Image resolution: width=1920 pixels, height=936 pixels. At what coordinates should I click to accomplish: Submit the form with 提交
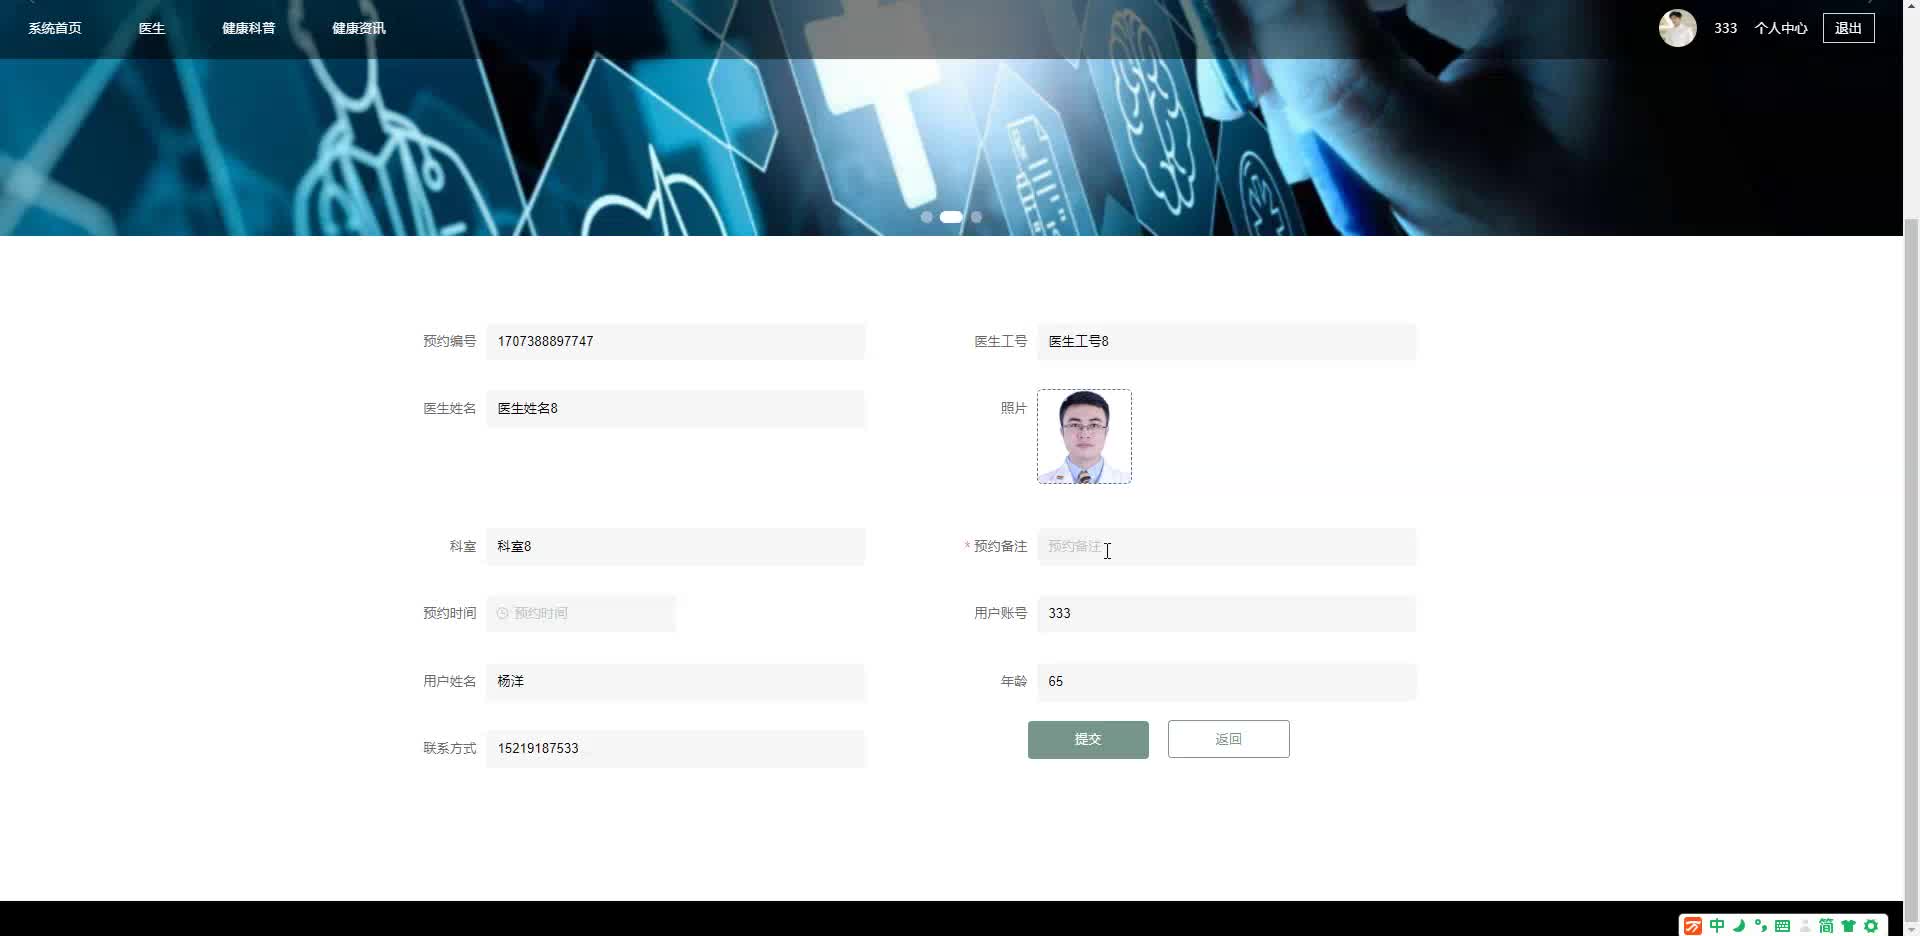pyautogui.click(x=1088, y=740)
